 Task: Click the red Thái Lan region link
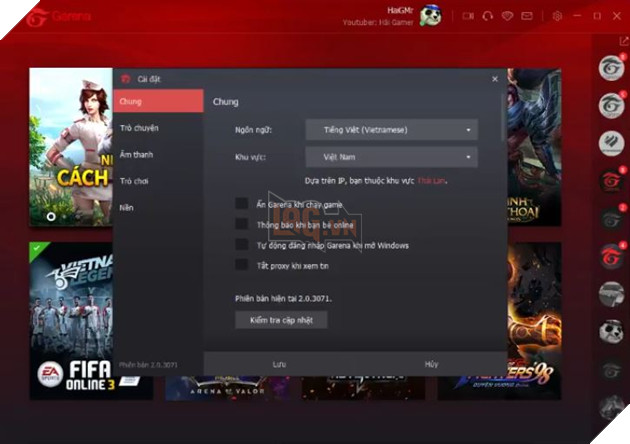point(431,181)
